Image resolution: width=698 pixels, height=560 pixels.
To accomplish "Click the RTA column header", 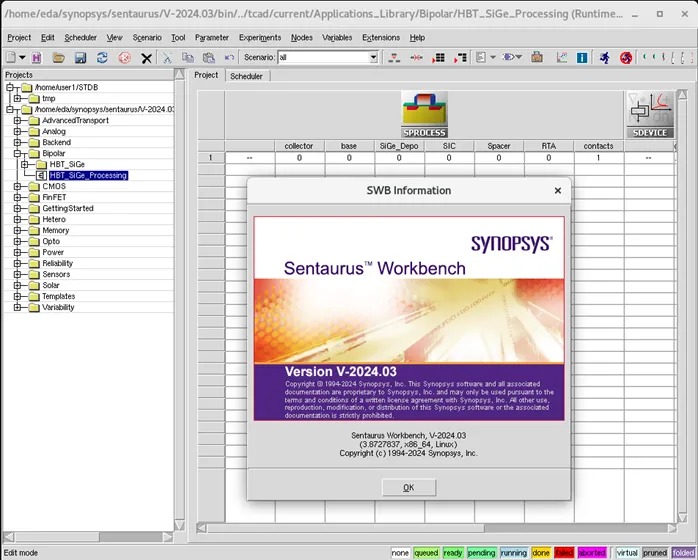I will pyautogui.click(x=548, y=146).
